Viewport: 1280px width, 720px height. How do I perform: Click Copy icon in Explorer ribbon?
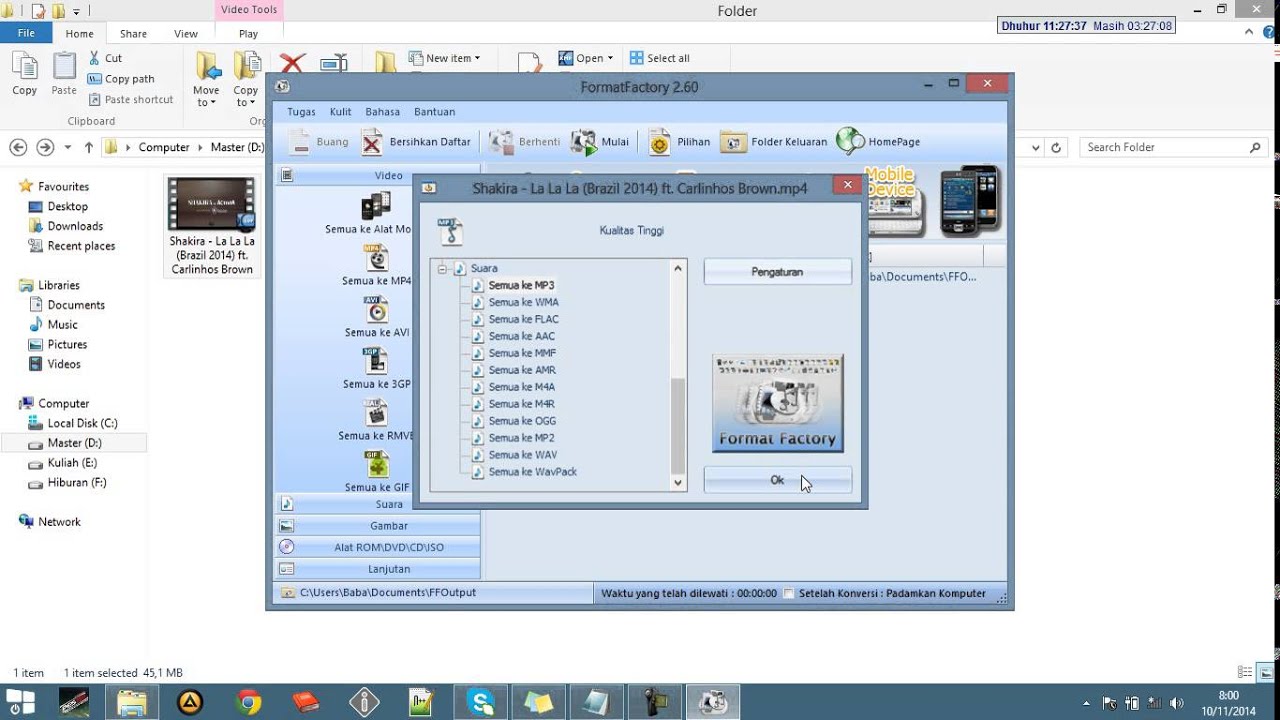(25, 67)
